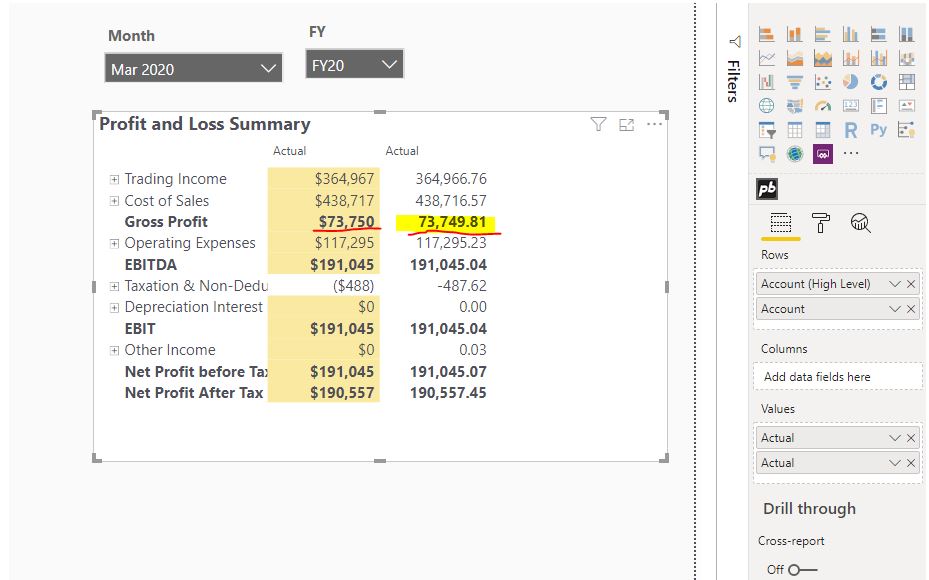929x580 pixels.
Task: Select the Matrix visual
Action: click(822, 130)
